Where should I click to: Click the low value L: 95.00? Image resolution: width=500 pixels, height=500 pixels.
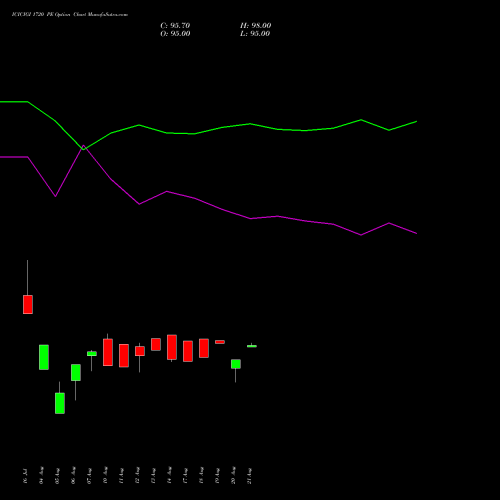pos(255,34)
